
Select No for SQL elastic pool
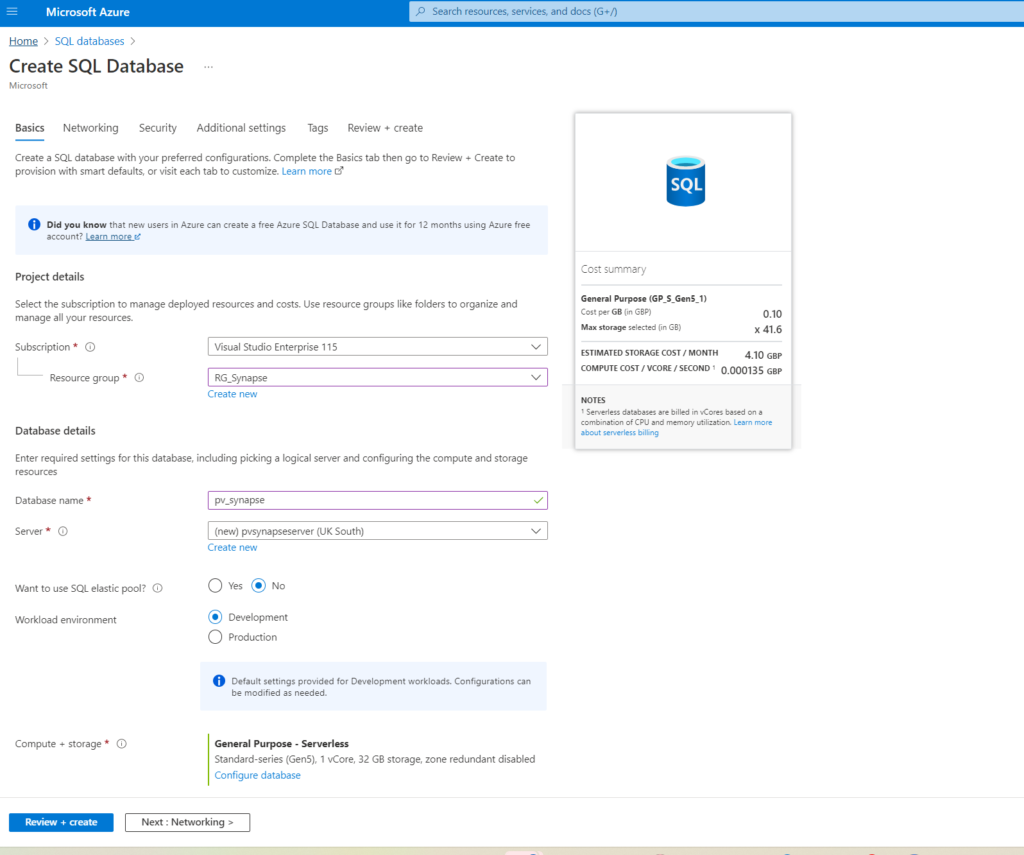pos(259,585)
